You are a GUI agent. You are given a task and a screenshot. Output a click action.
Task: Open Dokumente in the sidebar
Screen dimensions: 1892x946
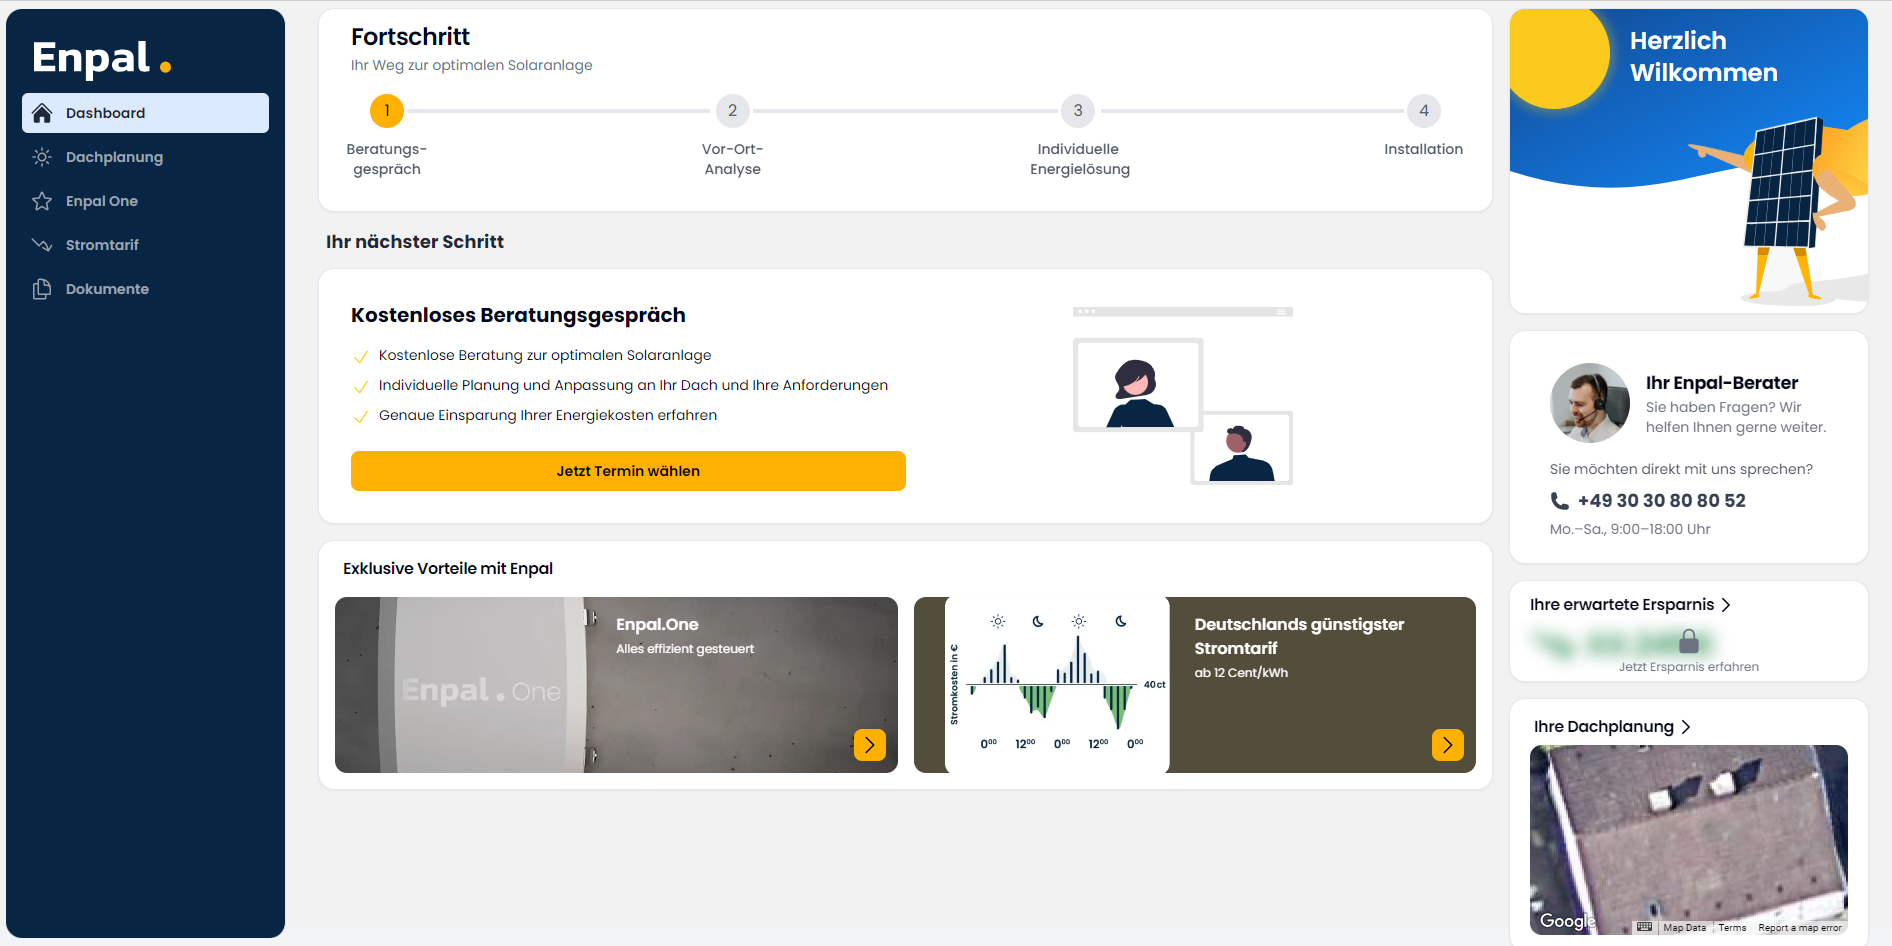click(145, 289)
